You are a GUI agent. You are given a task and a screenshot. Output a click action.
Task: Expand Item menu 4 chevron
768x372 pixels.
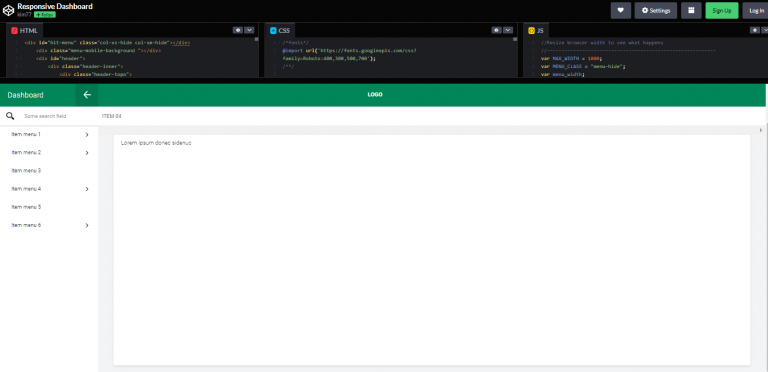(x=87, y=189)
